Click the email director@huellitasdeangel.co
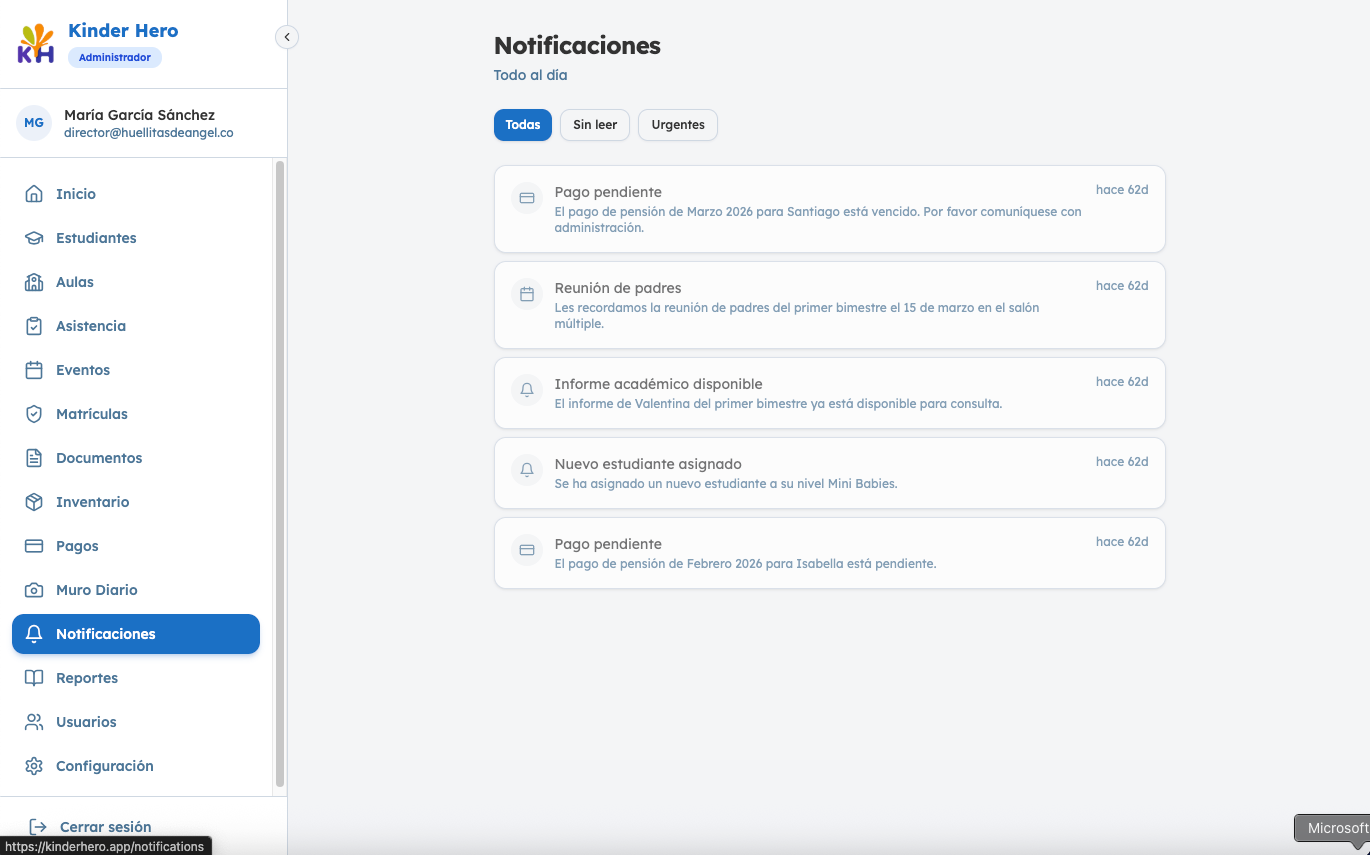Viewport: 1370px width, 855px height. coord(149,133)
